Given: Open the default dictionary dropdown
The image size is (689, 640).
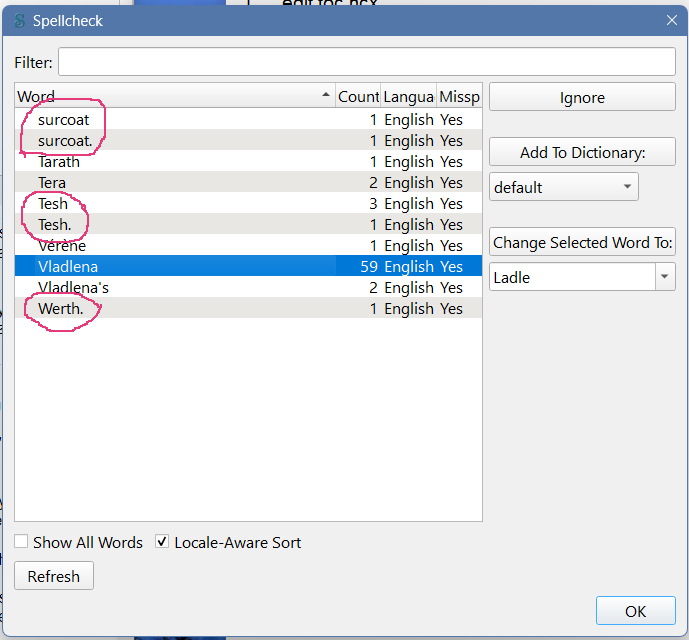Looking at the screenshot, I should point(564,187).
